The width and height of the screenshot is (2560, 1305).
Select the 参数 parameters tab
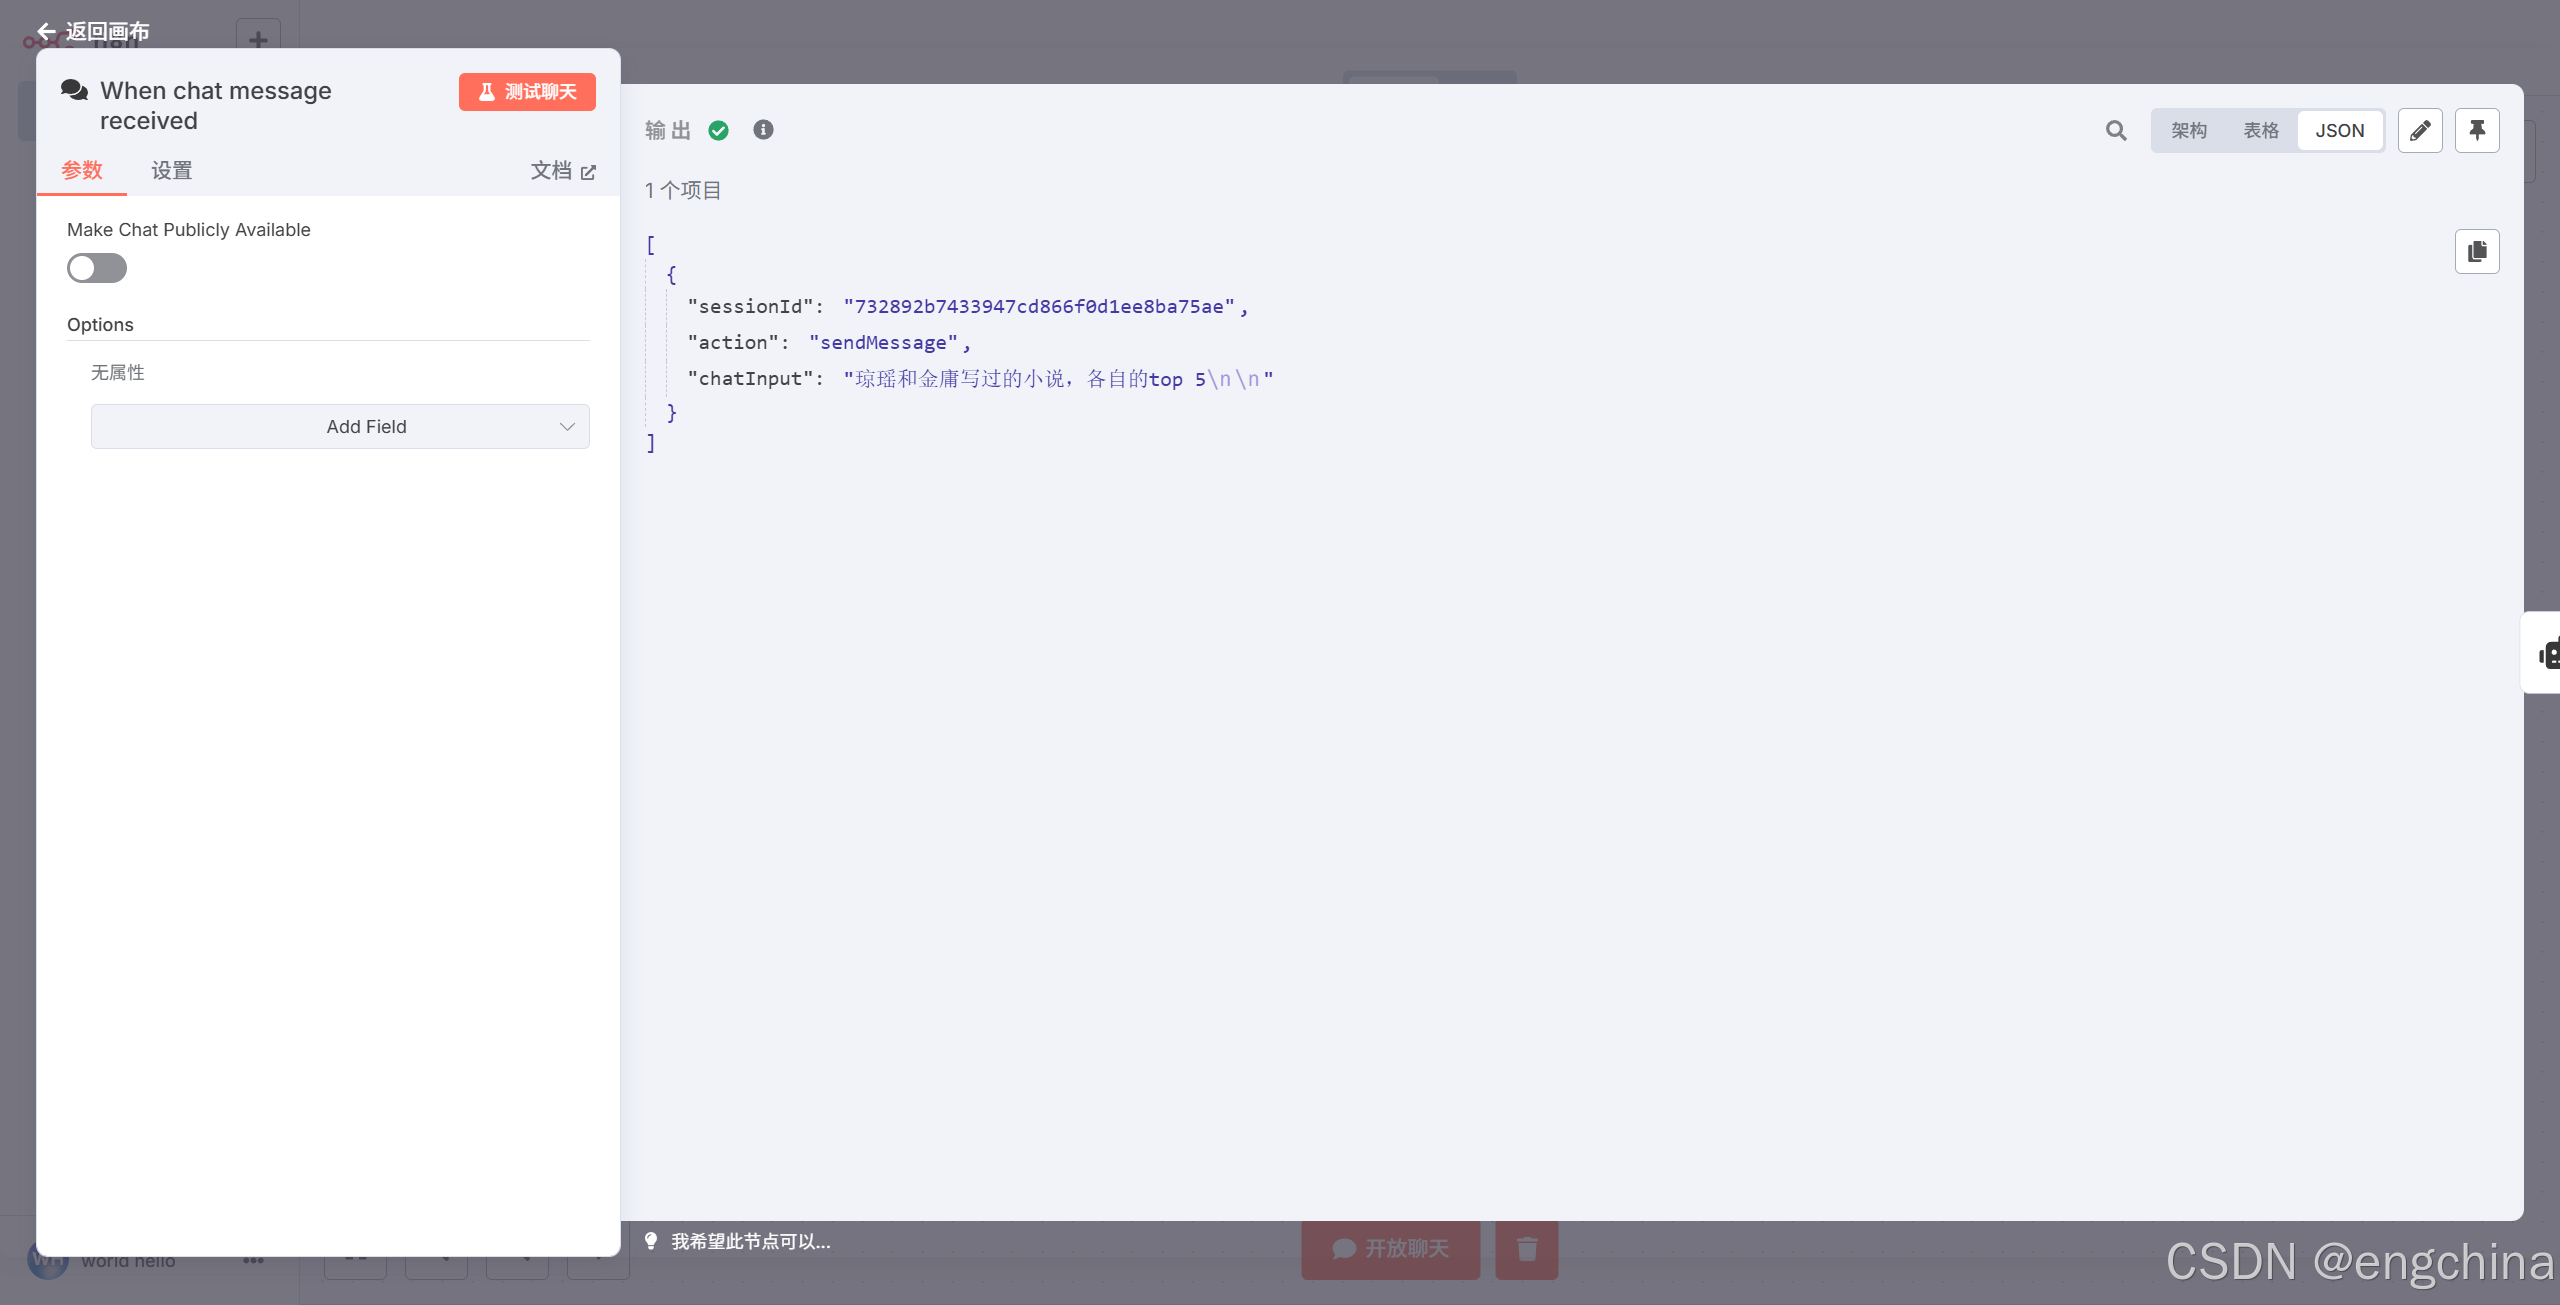[82, 171]
